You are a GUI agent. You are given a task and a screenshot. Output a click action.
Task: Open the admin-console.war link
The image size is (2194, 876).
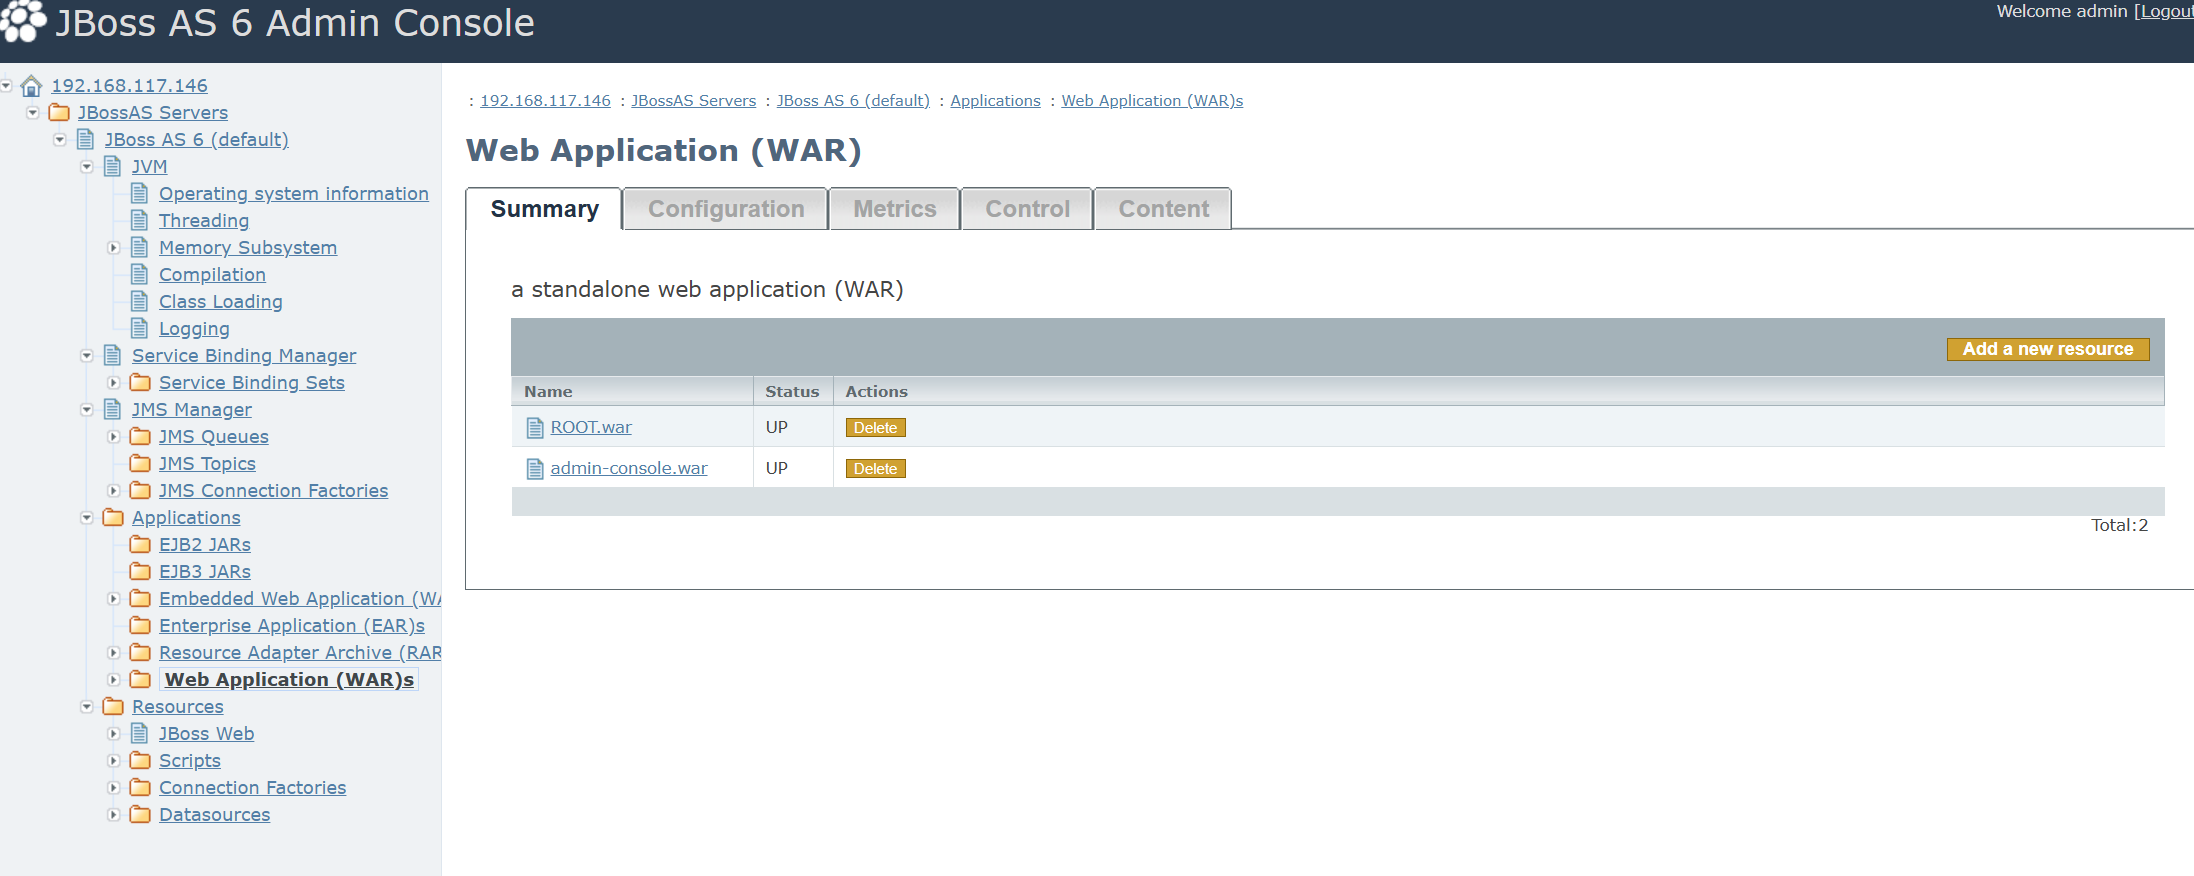[629, 468]
